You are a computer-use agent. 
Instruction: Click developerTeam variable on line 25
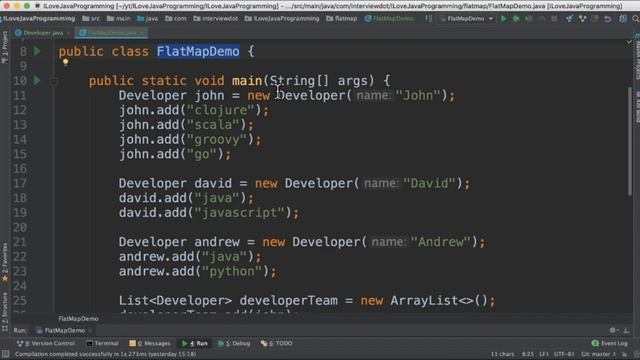pyautogui.click(x=289, y=301)
